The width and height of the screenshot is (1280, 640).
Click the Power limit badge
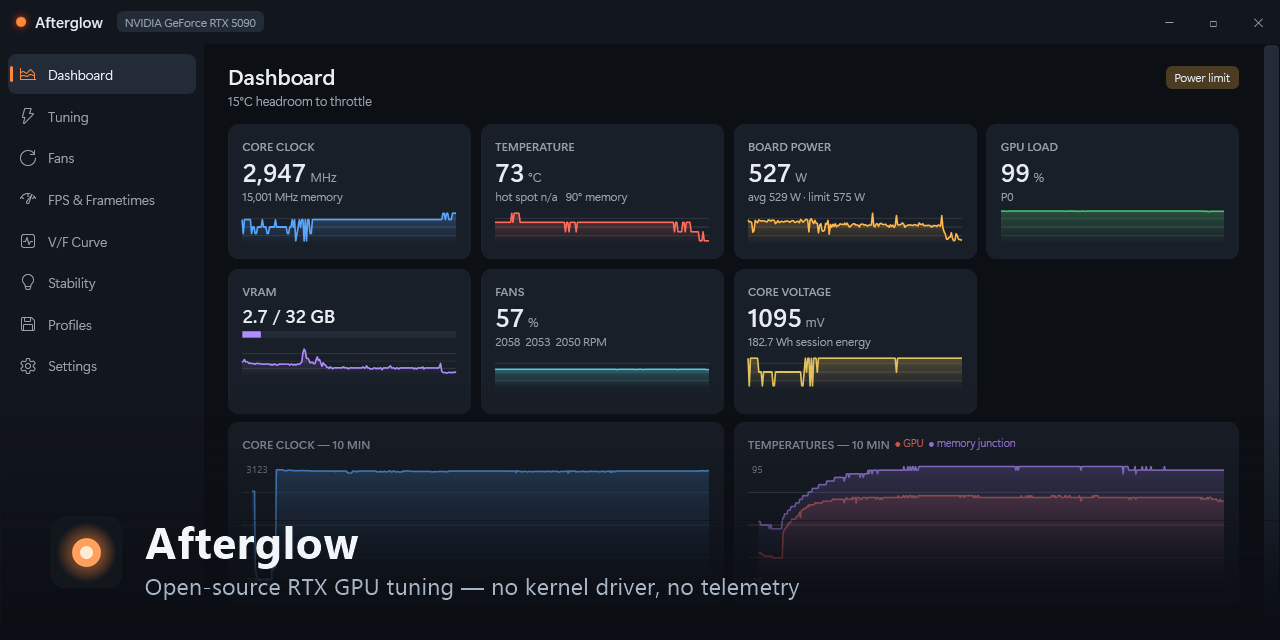pos(1202,78)
